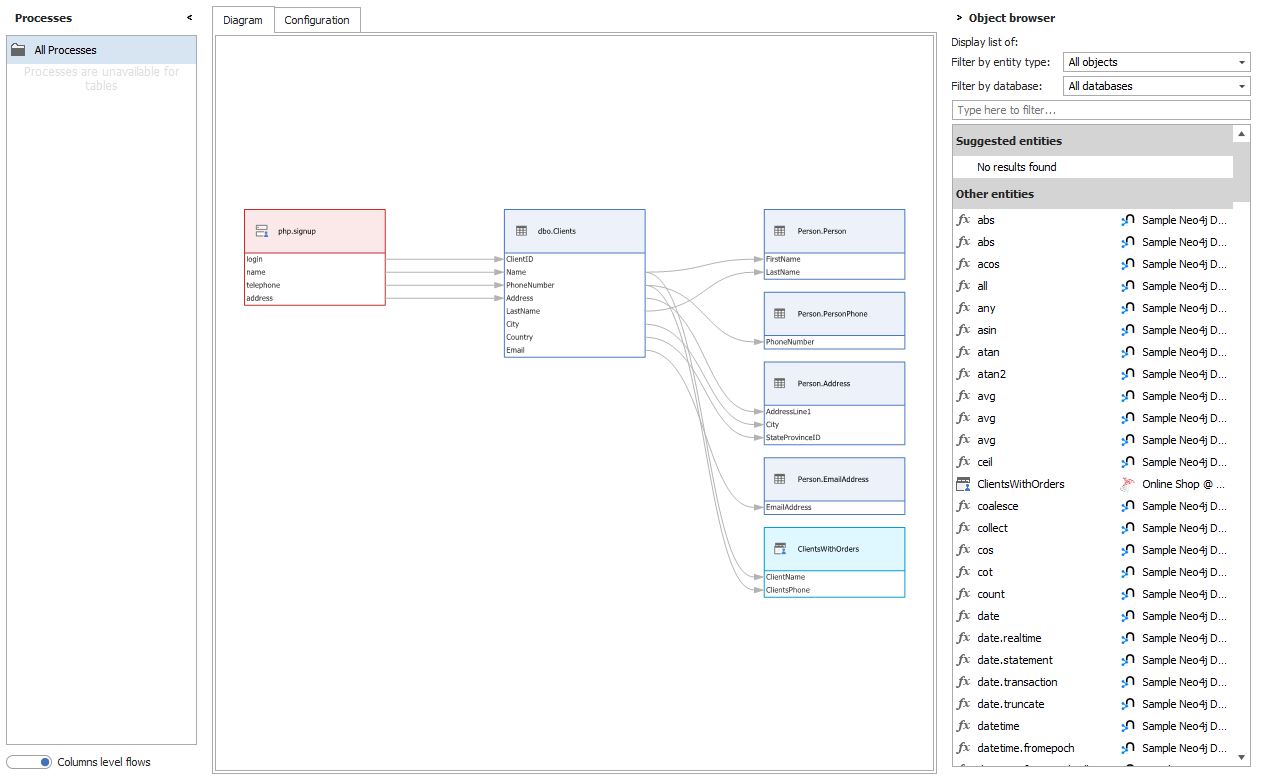Select the Diagram tab
Image resolution: width=1261 pixels, height=781 pixels.
(243, 20)
